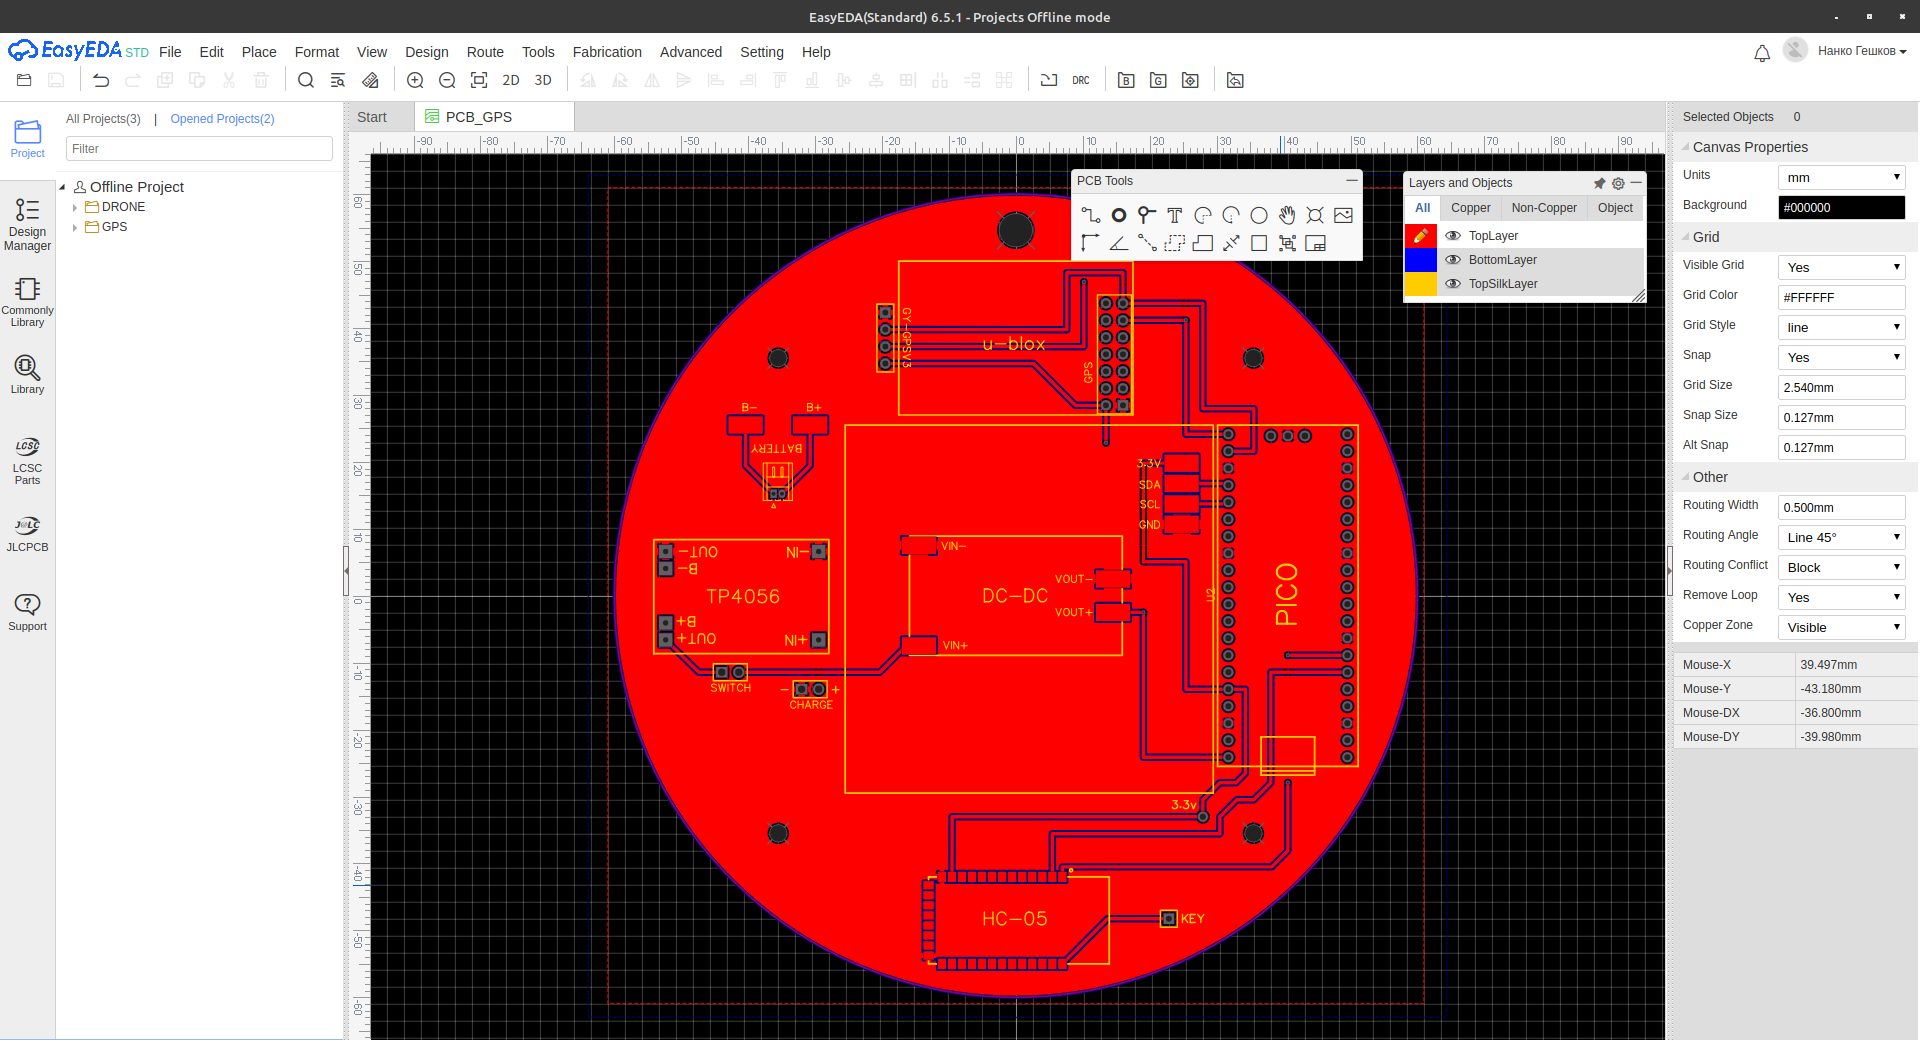Hide the TopLayer using its eye icon
Viewport: 1920px width, 1040px height.
(x=1453, y=235)
